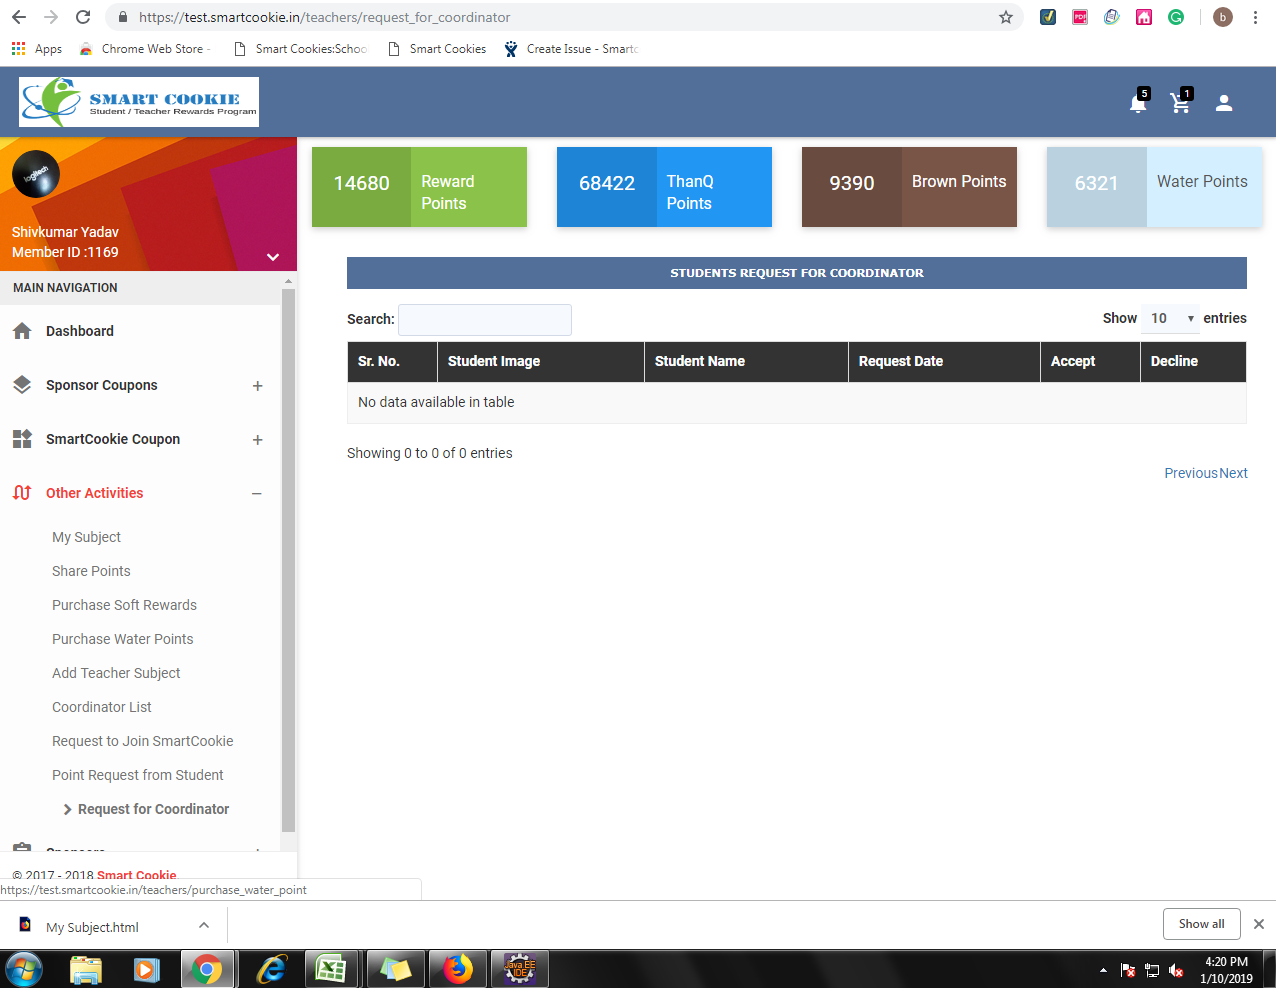Open Firefox from the Windows taskbar
The height and width of the screenshot is (988, 1276).
coord(458,969)
